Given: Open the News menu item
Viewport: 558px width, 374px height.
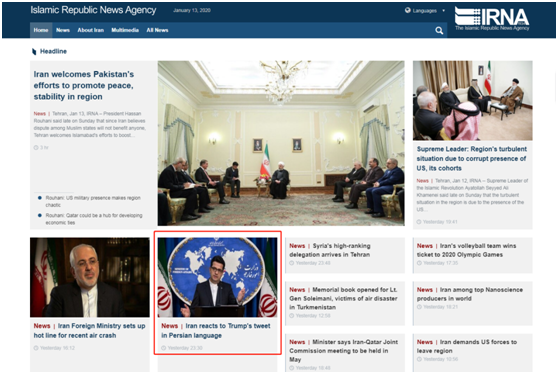Looking at the screenshot, I should click(x=63, y=30).
